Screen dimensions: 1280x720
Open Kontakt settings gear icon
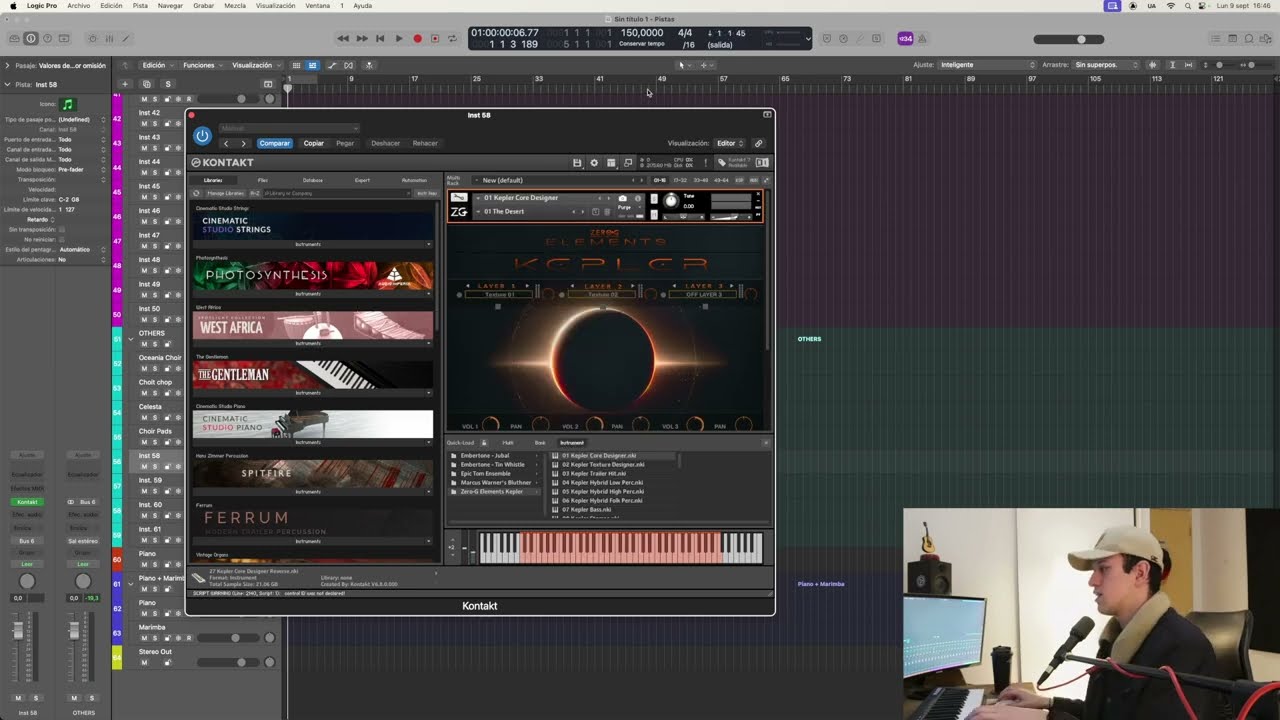pos(594,163)
